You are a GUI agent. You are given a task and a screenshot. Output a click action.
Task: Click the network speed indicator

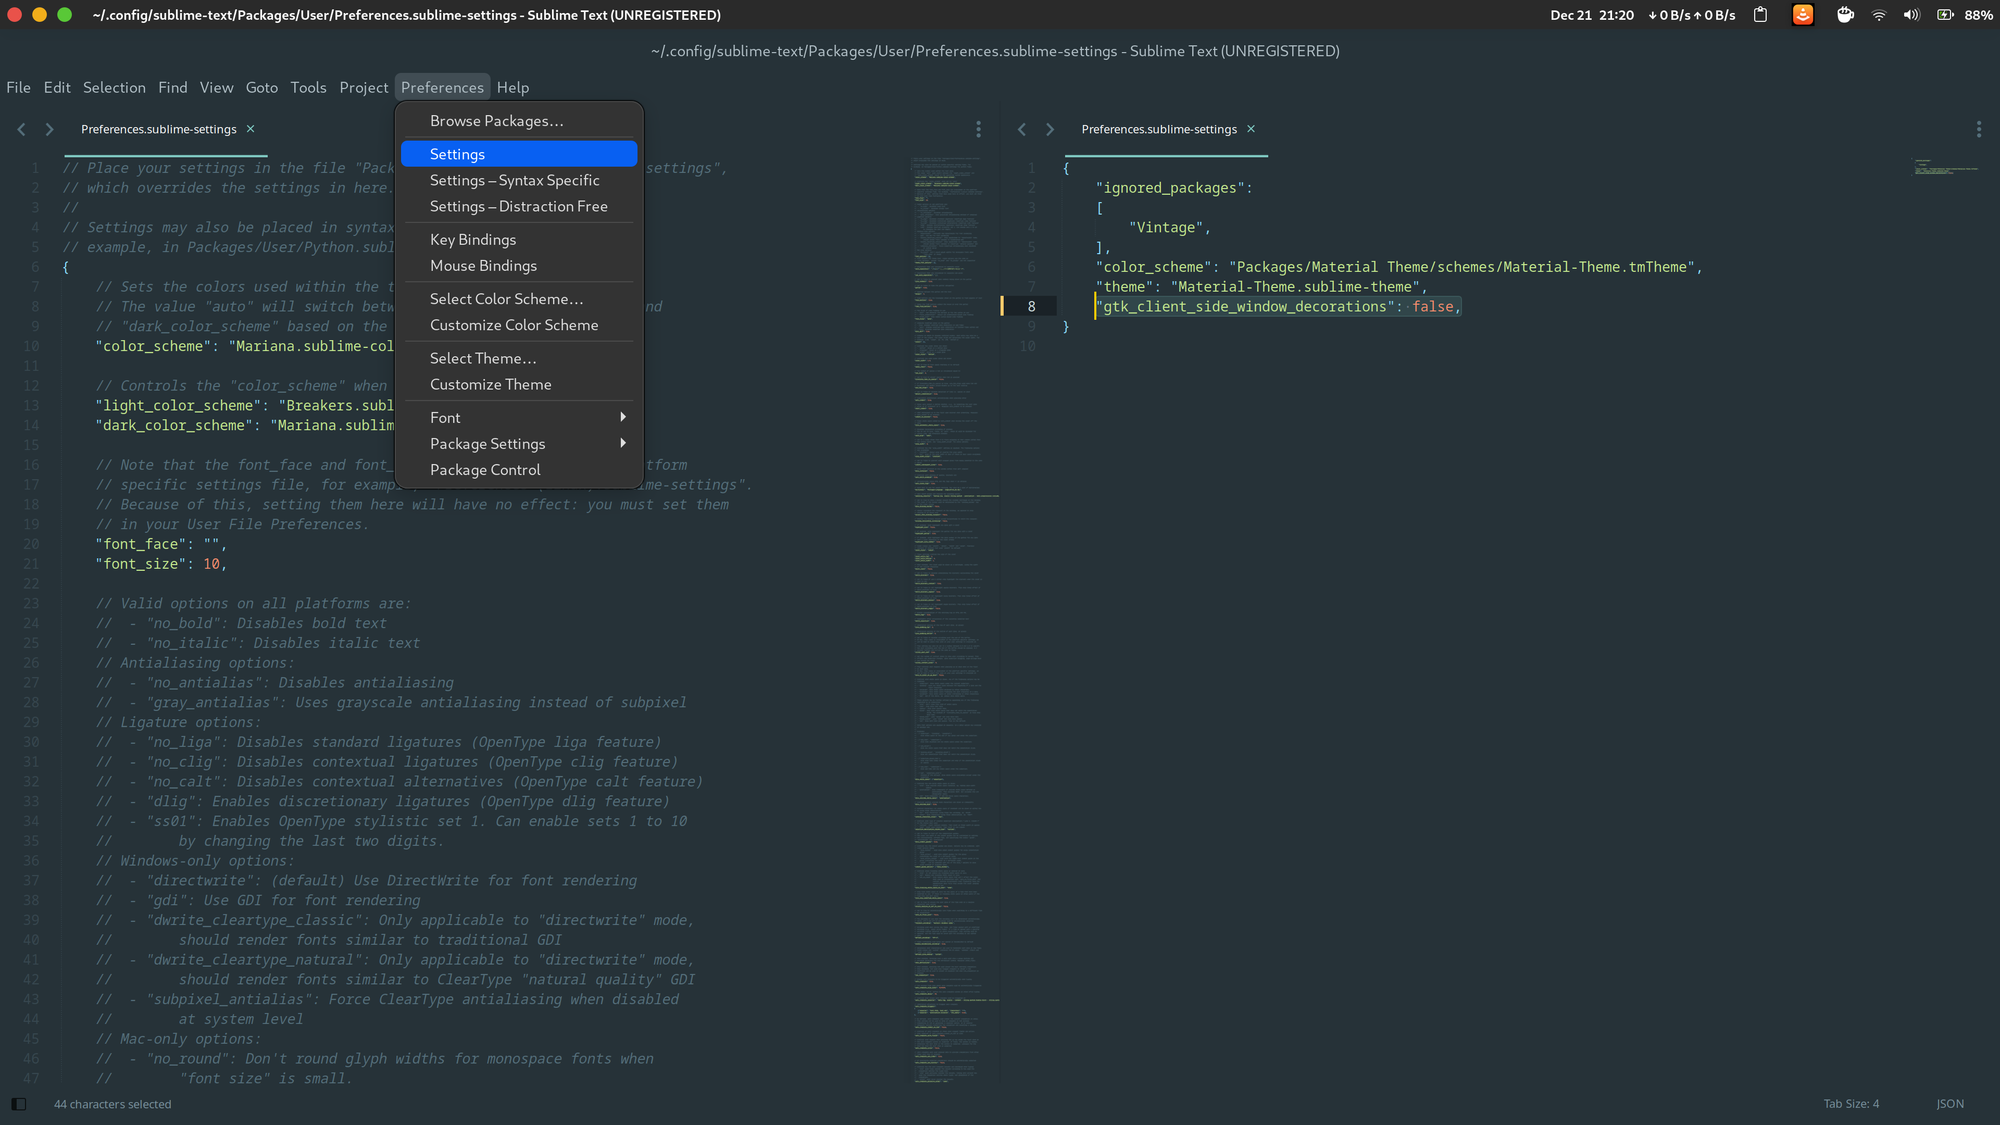pos(1691,15)
